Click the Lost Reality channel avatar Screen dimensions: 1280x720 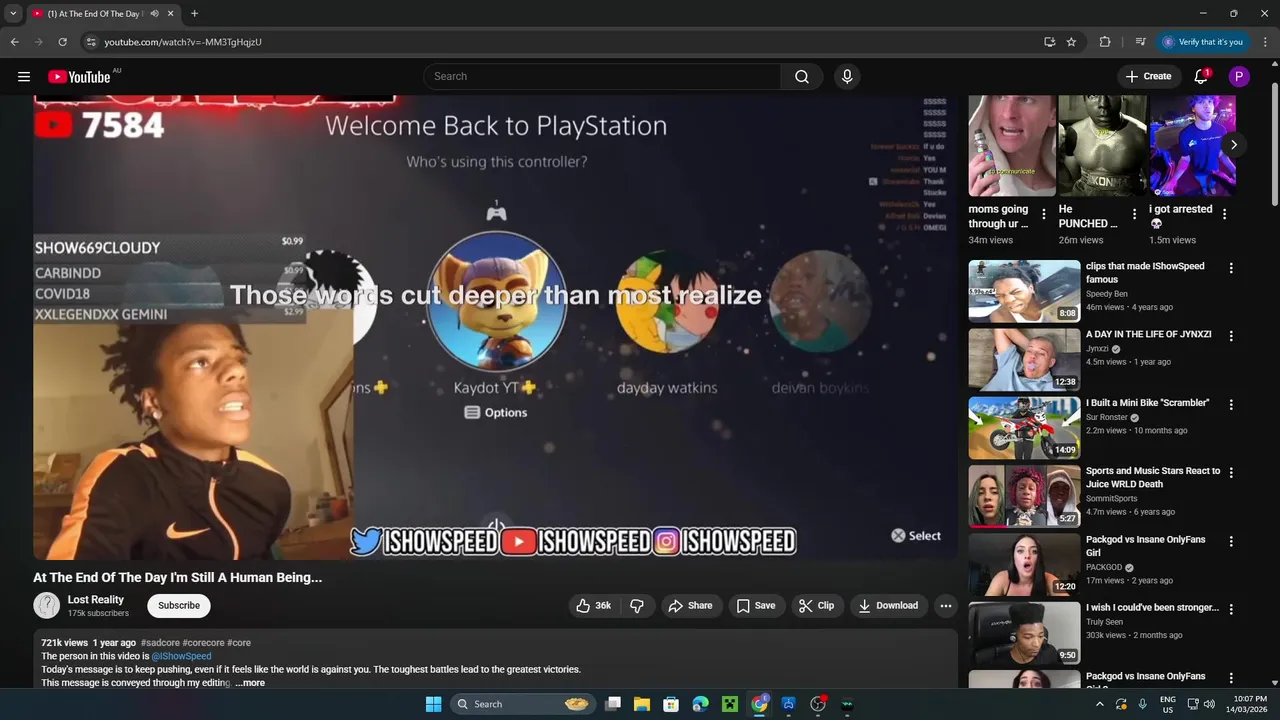[x=47, y=606]
